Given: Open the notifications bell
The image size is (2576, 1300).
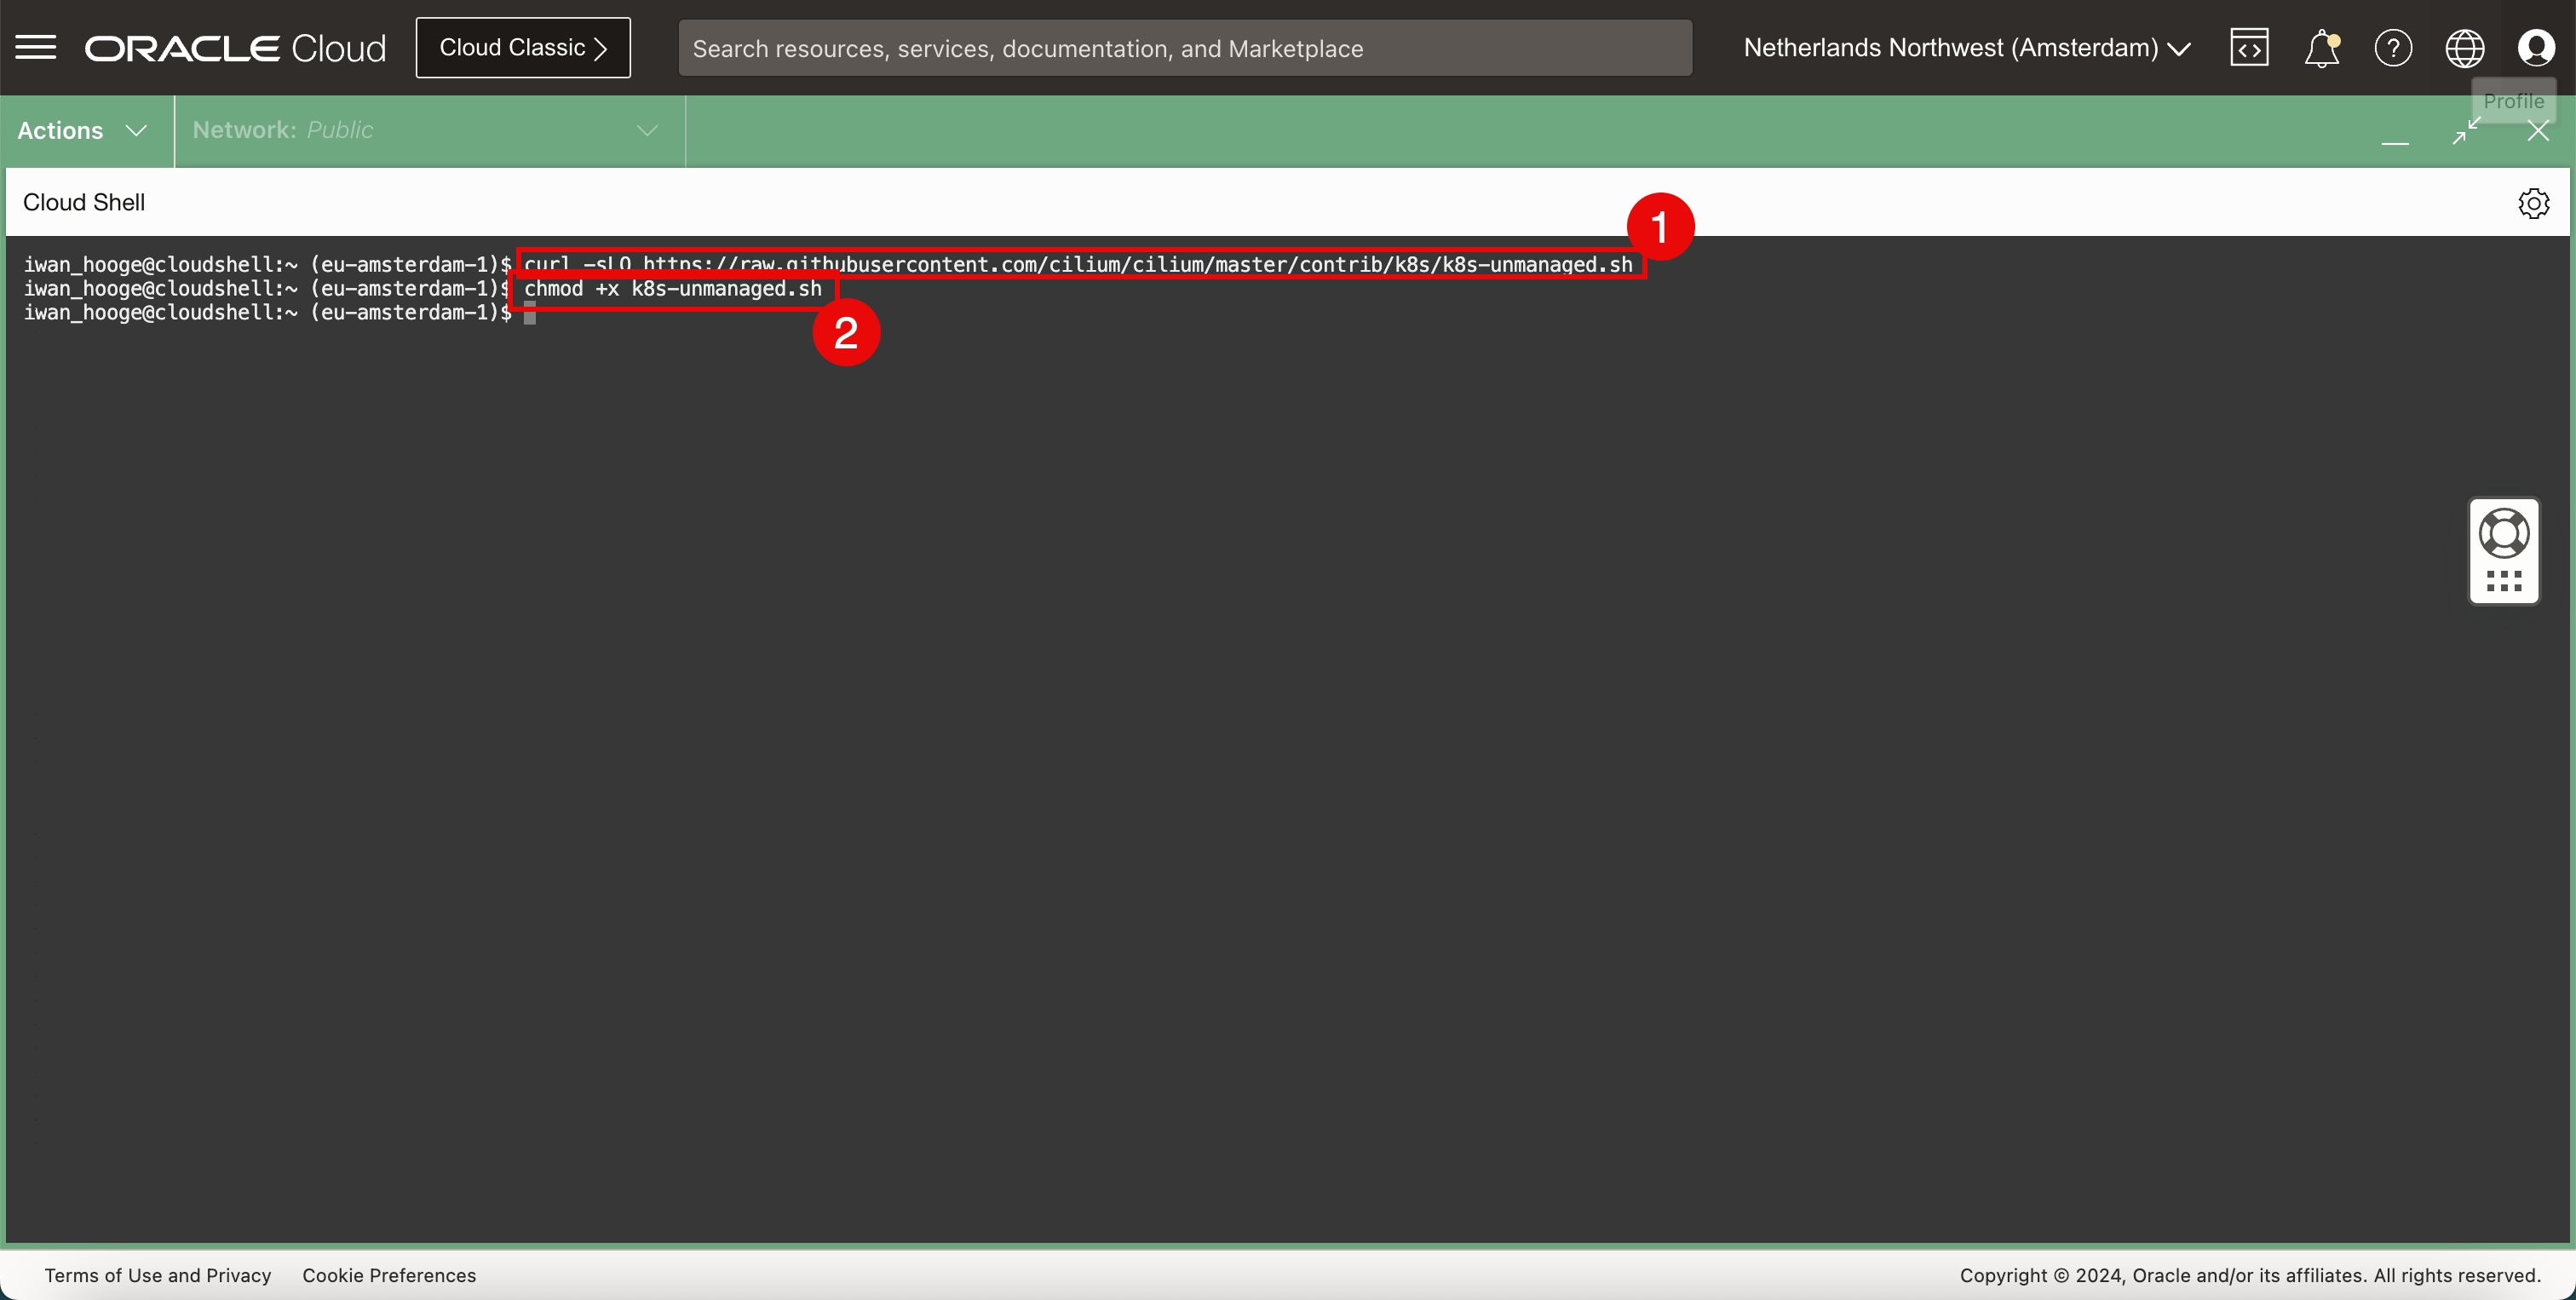Looking at the screenshot, I should coord(2321,48).
